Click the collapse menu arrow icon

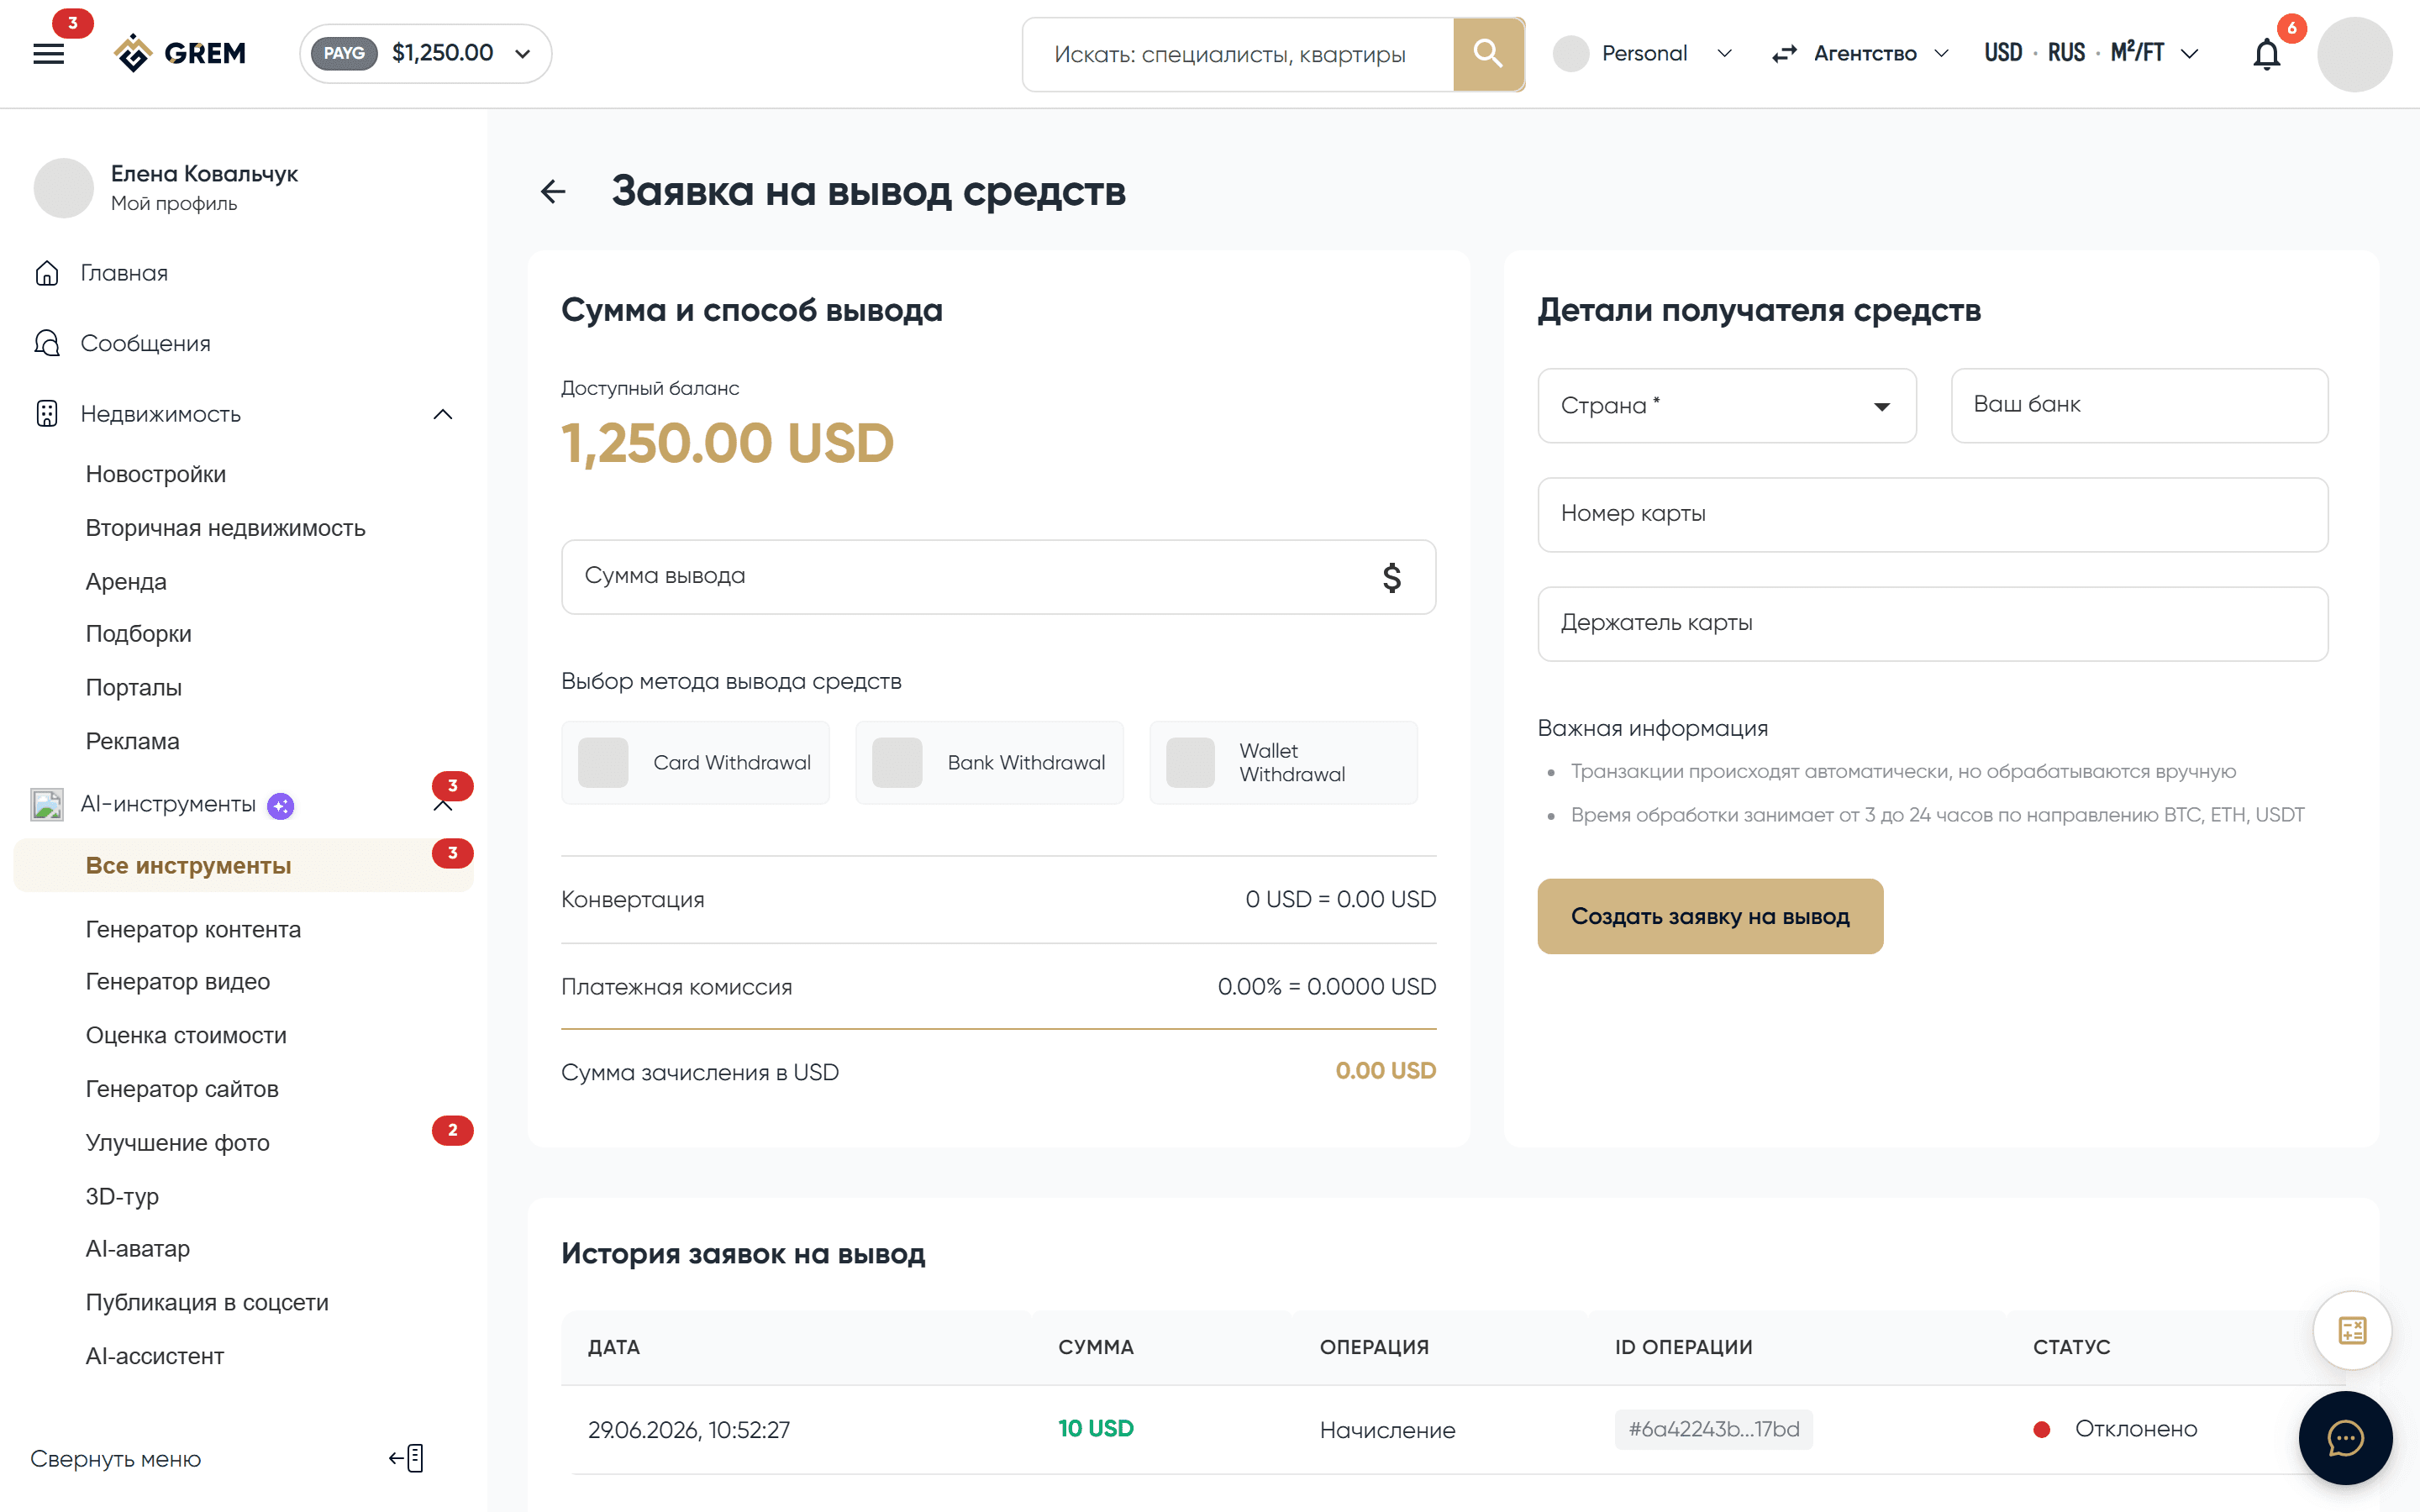point(407,1458)
